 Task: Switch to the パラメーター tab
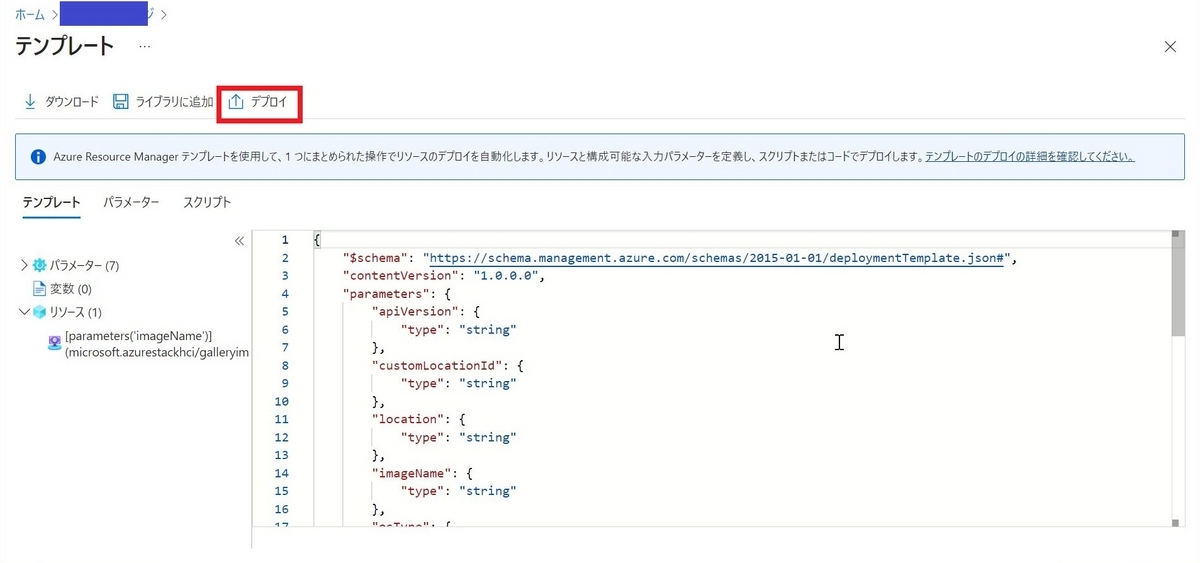coord(131,202)
